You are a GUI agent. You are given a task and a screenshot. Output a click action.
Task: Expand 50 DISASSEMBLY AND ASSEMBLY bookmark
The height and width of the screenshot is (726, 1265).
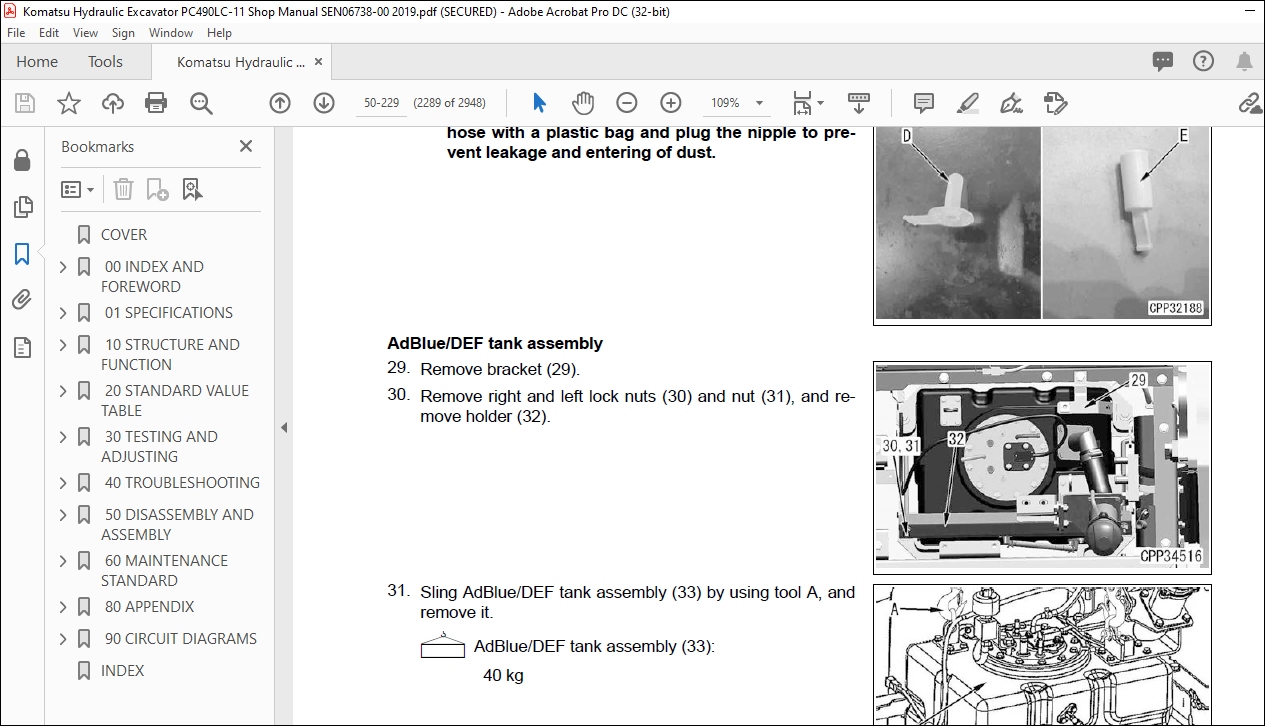click(64, 515)
